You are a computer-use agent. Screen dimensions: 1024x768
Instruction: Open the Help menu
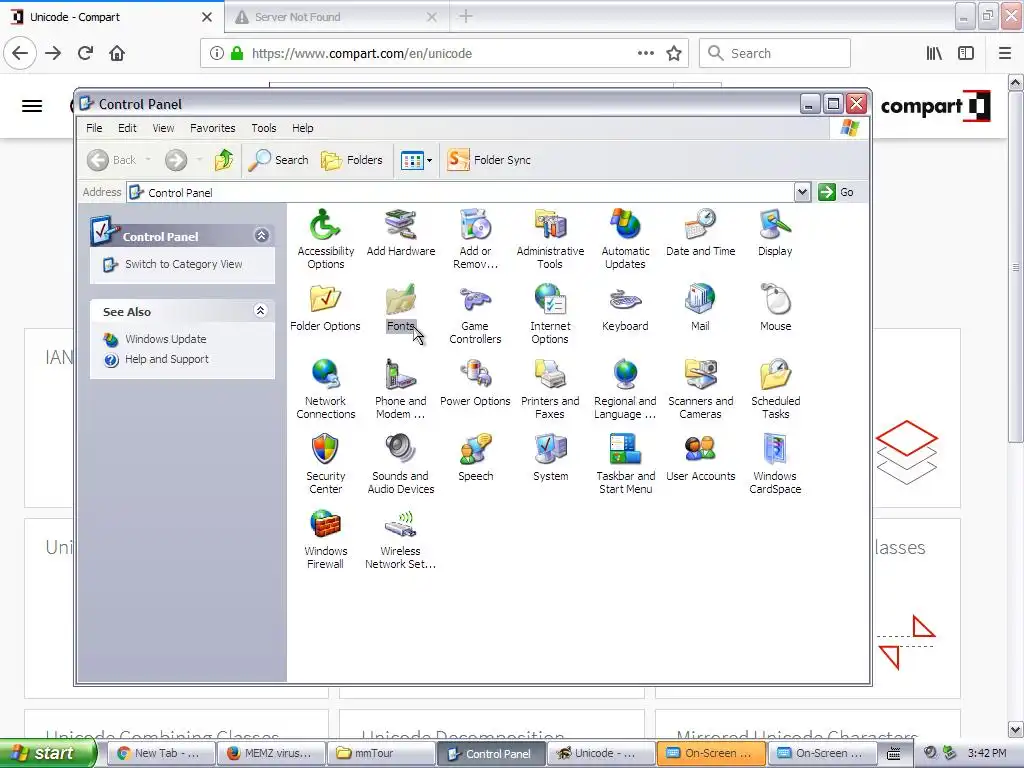pyautogui.click(x=302, y=128)
